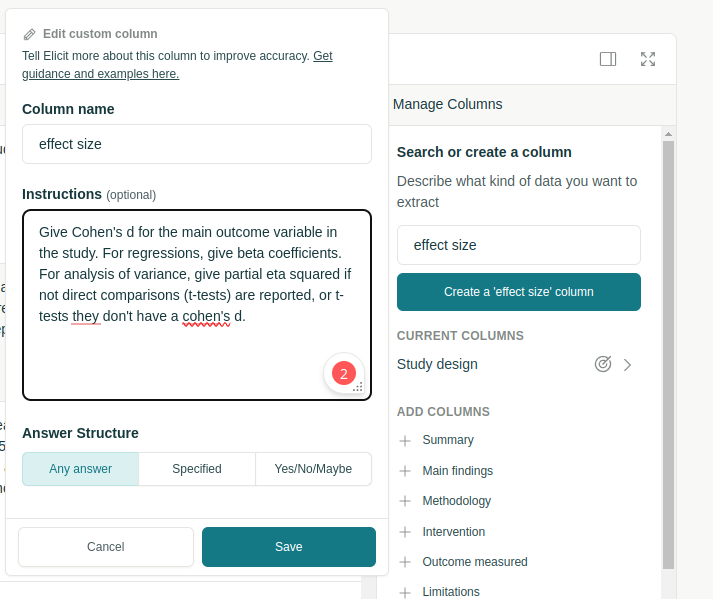Save the custom column edits
The width and height of the screenshot is (713, 599).
coord(288,547)
